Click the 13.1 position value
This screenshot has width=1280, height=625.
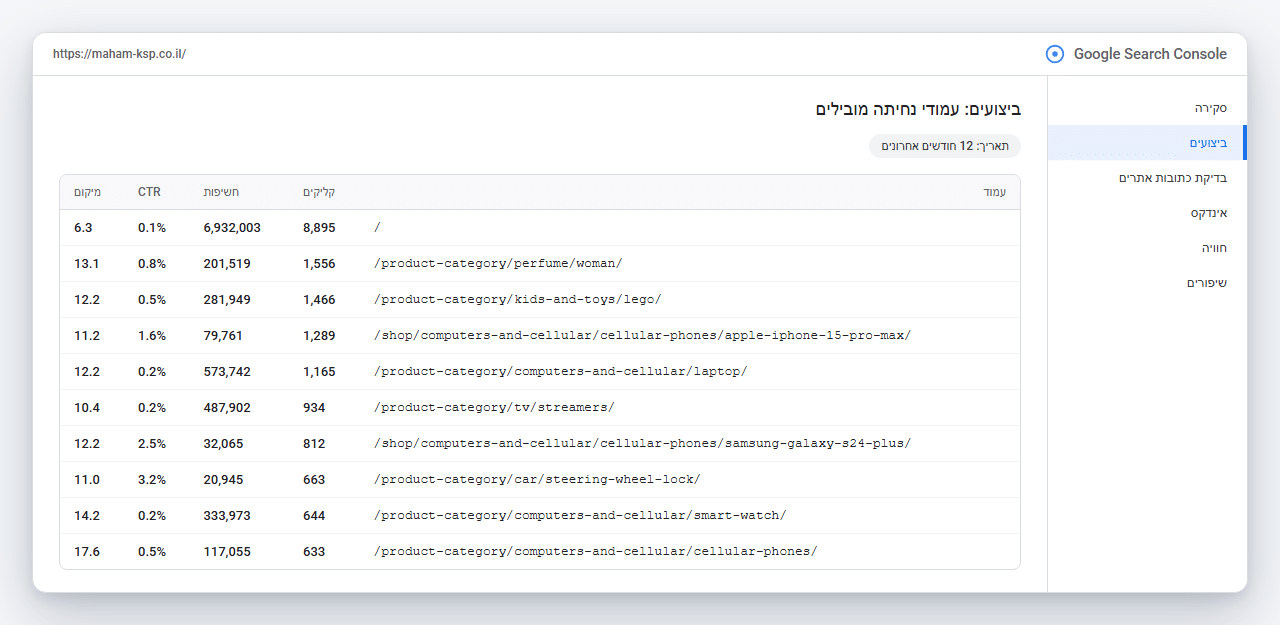pyautogui.click(x=87, y=264)
